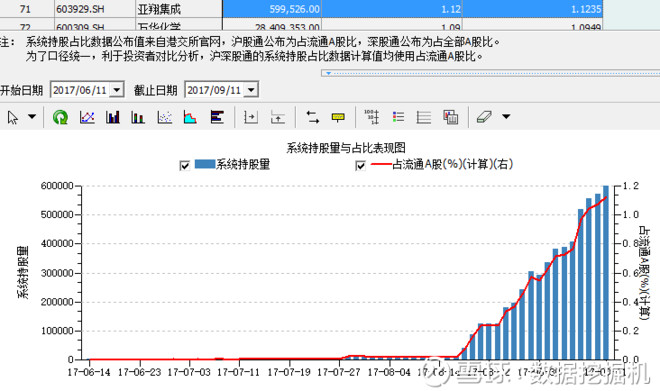Click the 截止日期 label

pyautogui.click(x=156, y=90)
